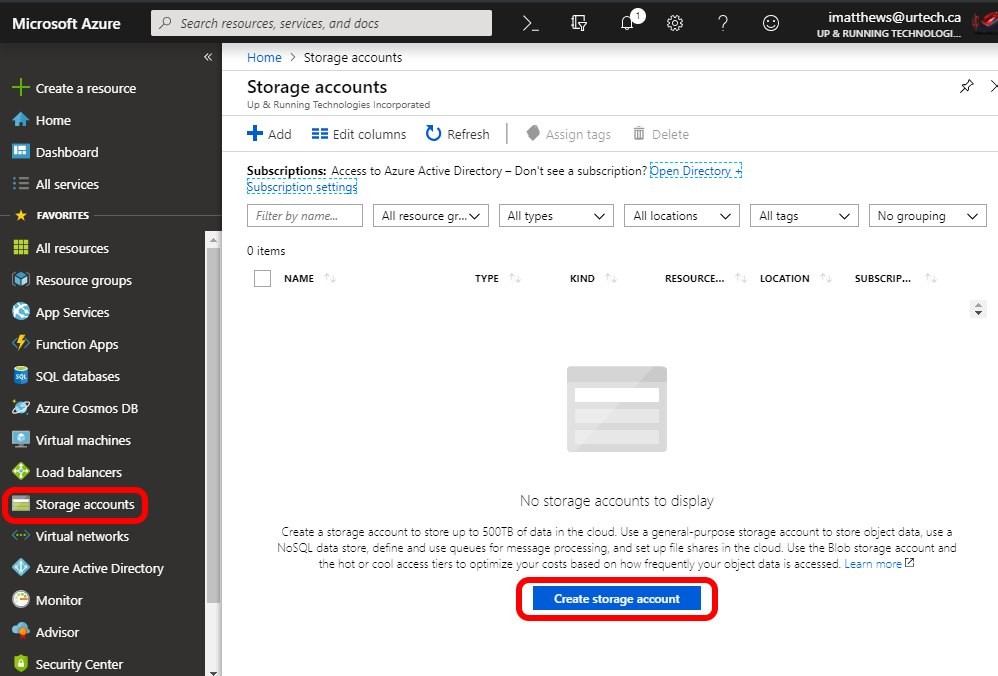The width and height of the screenshot is (998, 676).
Task: Pin the Storage accounts blade
Action: point(966,87)
